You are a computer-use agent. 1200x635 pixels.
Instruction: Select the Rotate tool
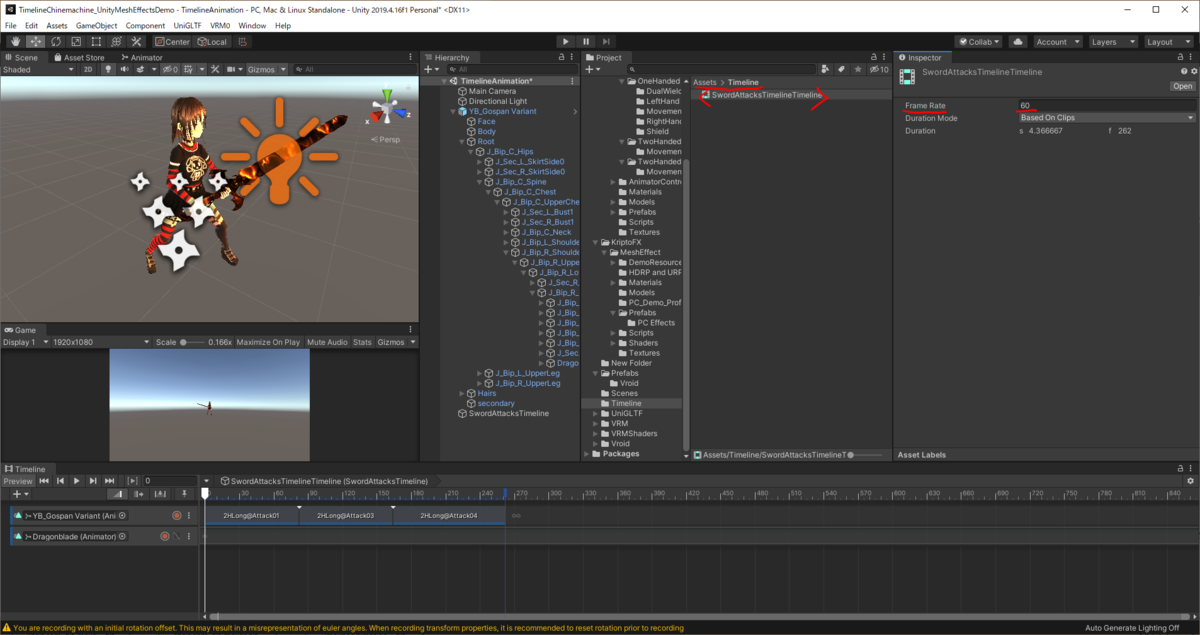(x=56, y=42)
